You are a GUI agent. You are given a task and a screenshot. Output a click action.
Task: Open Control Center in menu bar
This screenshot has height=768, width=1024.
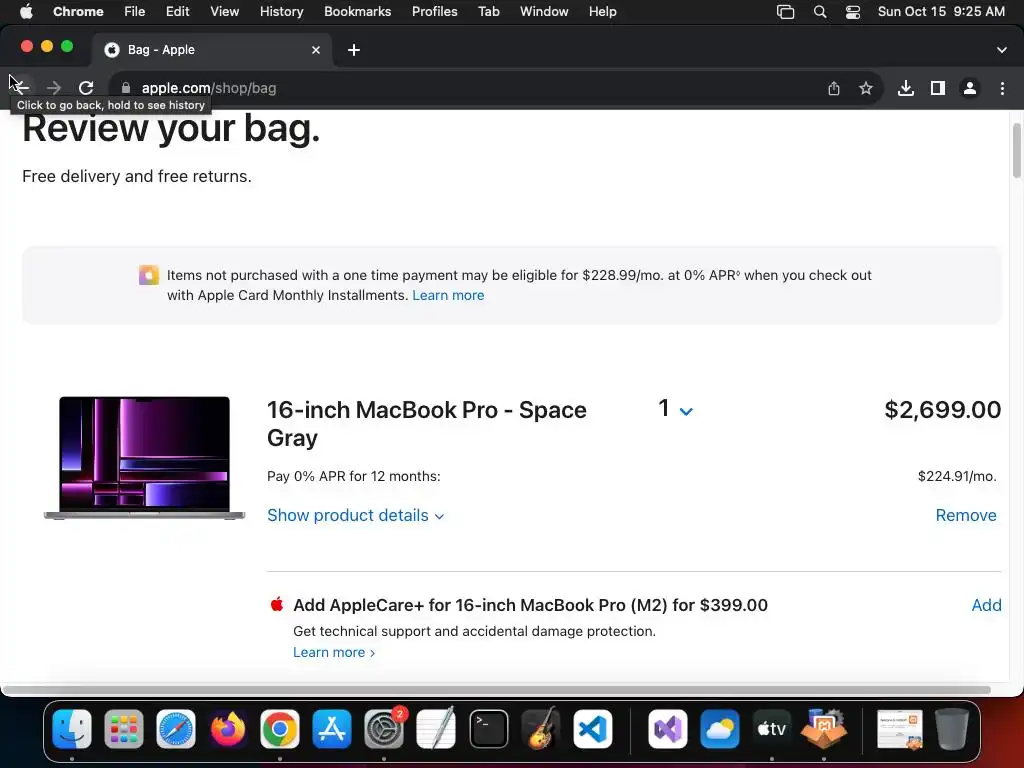coord(852,12)
